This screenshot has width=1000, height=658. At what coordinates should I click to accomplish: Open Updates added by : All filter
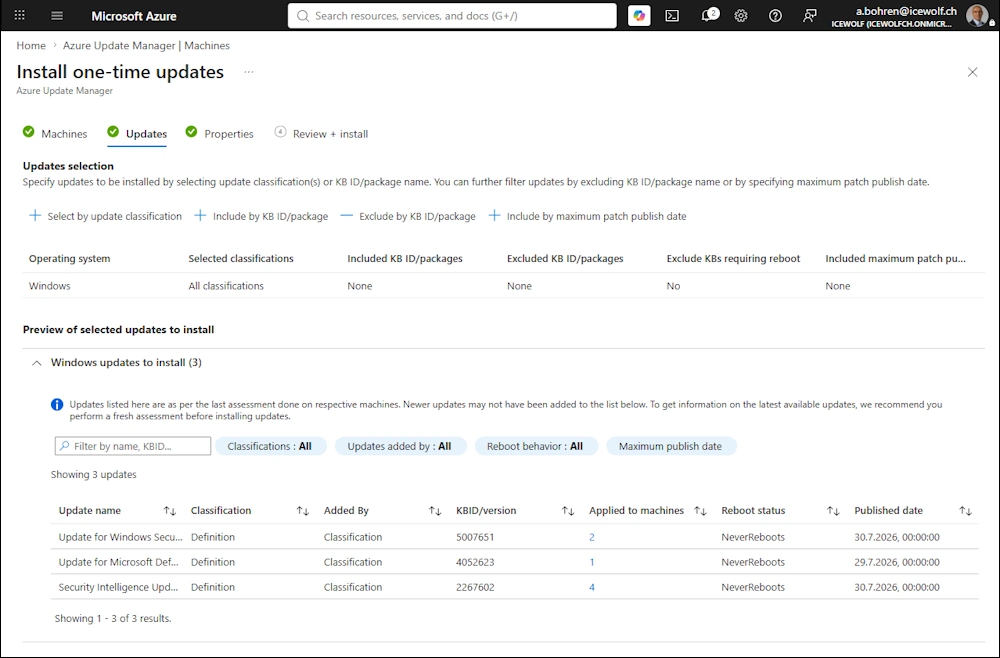tap(400, 446)
